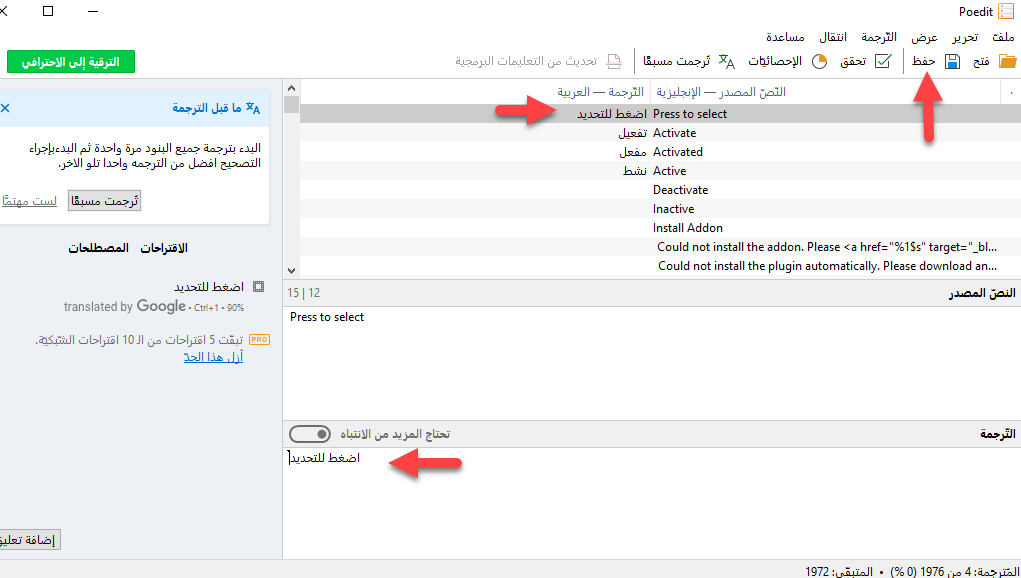This screenshot has width=1021, height=578.
Task: Click the تحقق validate checkmark icon
Action: [883, 61]
